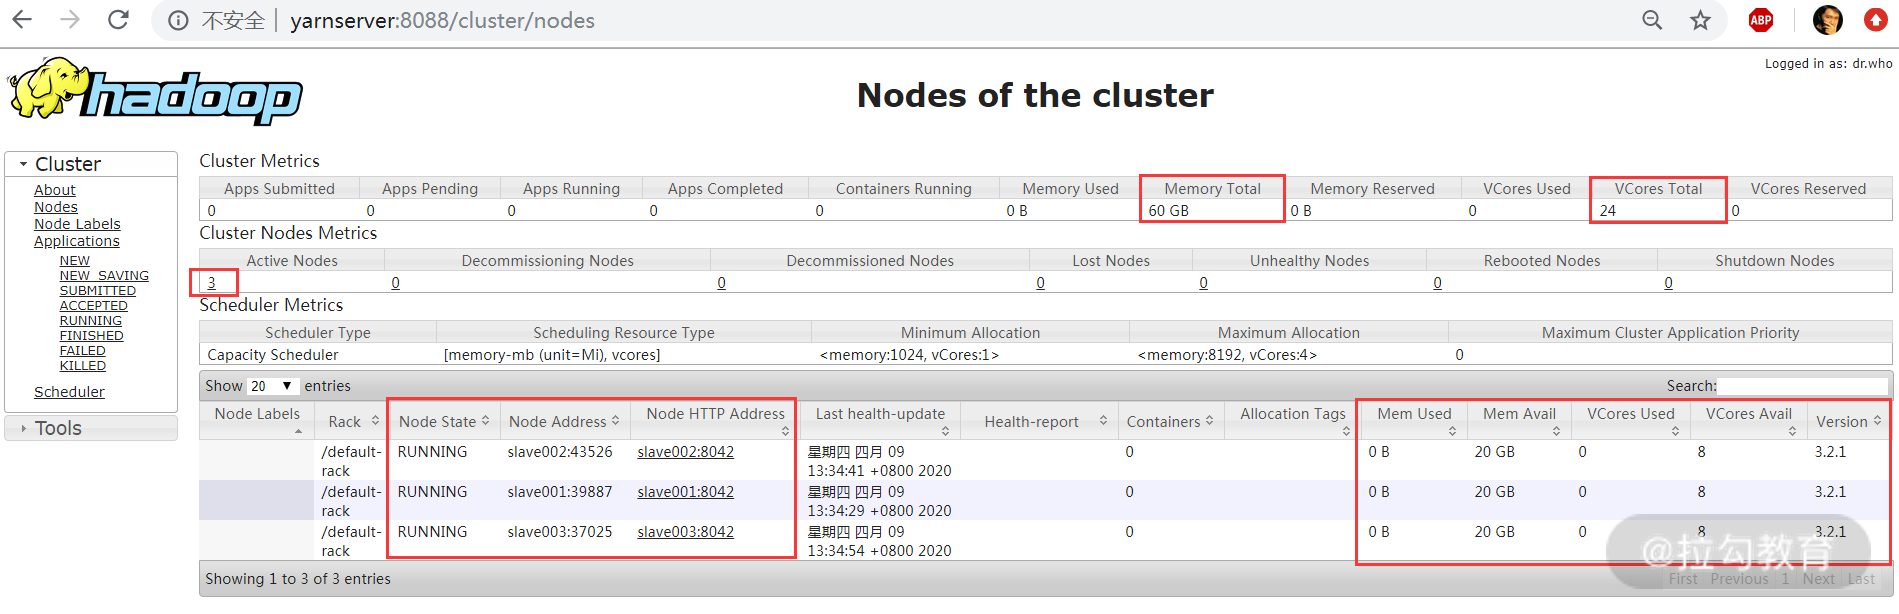1899x614 pixels.
Task: Filter applications by RUNNING state
Action: (91, 321)
